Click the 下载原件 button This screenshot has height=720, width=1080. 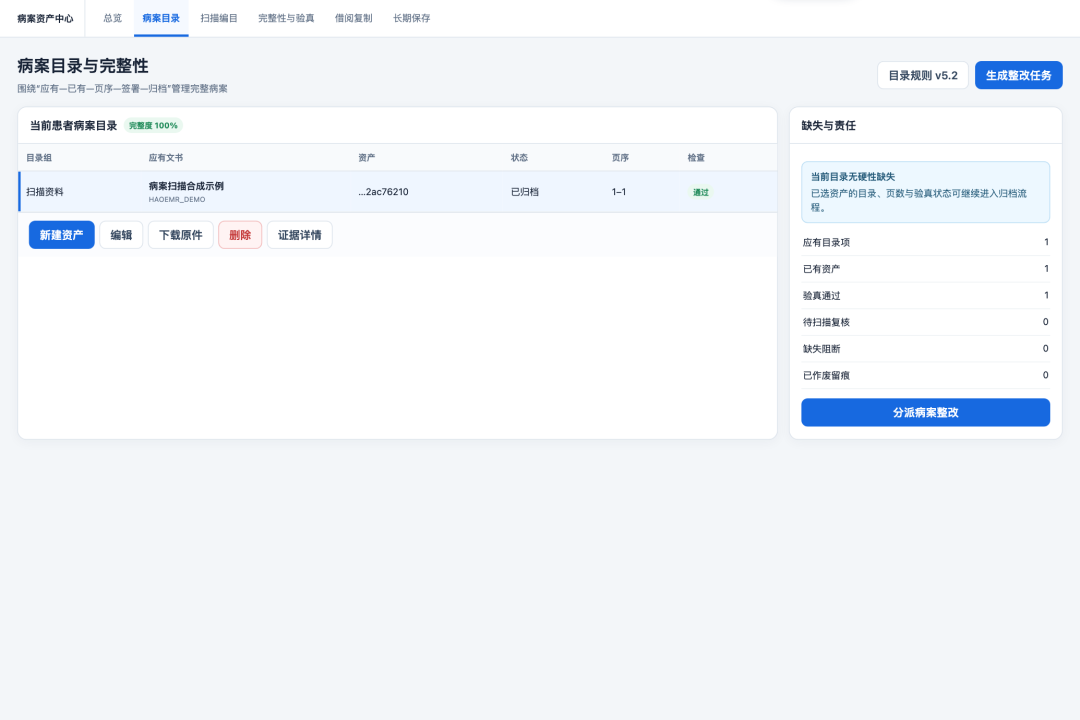pos(180,235)
